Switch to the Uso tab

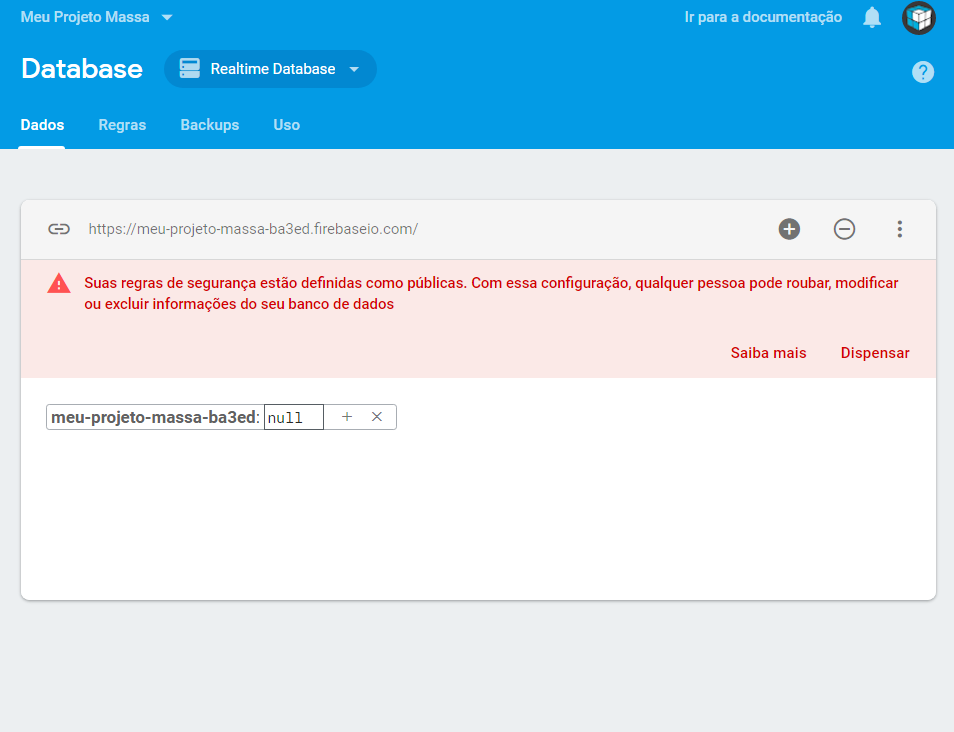287,125
